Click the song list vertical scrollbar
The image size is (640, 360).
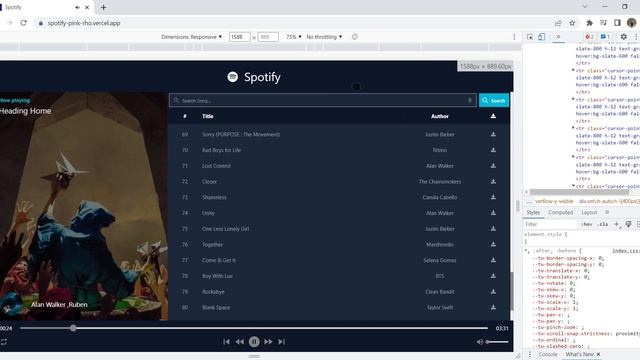pyautogui.click(x=511, y=291)
